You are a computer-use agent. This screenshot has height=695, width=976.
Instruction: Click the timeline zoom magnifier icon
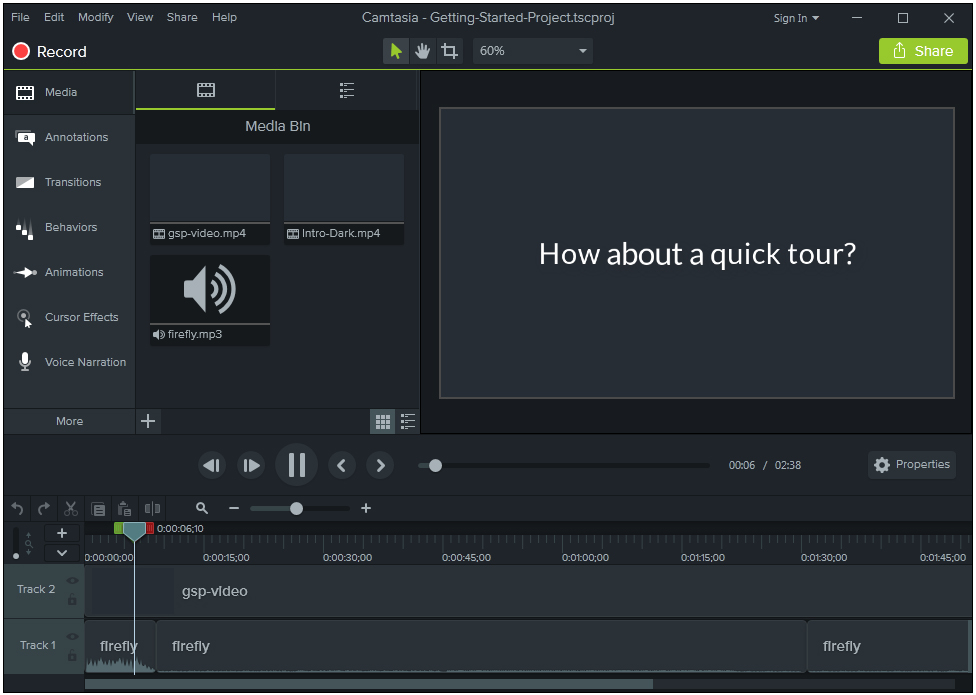202,508
